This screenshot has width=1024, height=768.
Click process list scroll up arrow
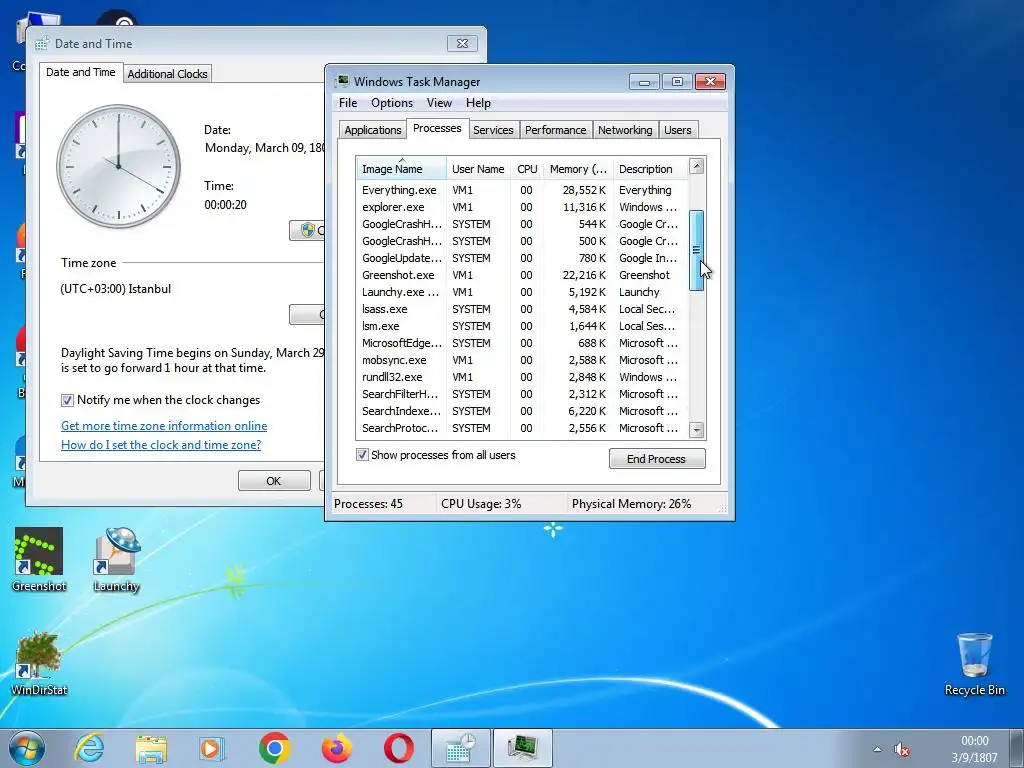[697, 166]
